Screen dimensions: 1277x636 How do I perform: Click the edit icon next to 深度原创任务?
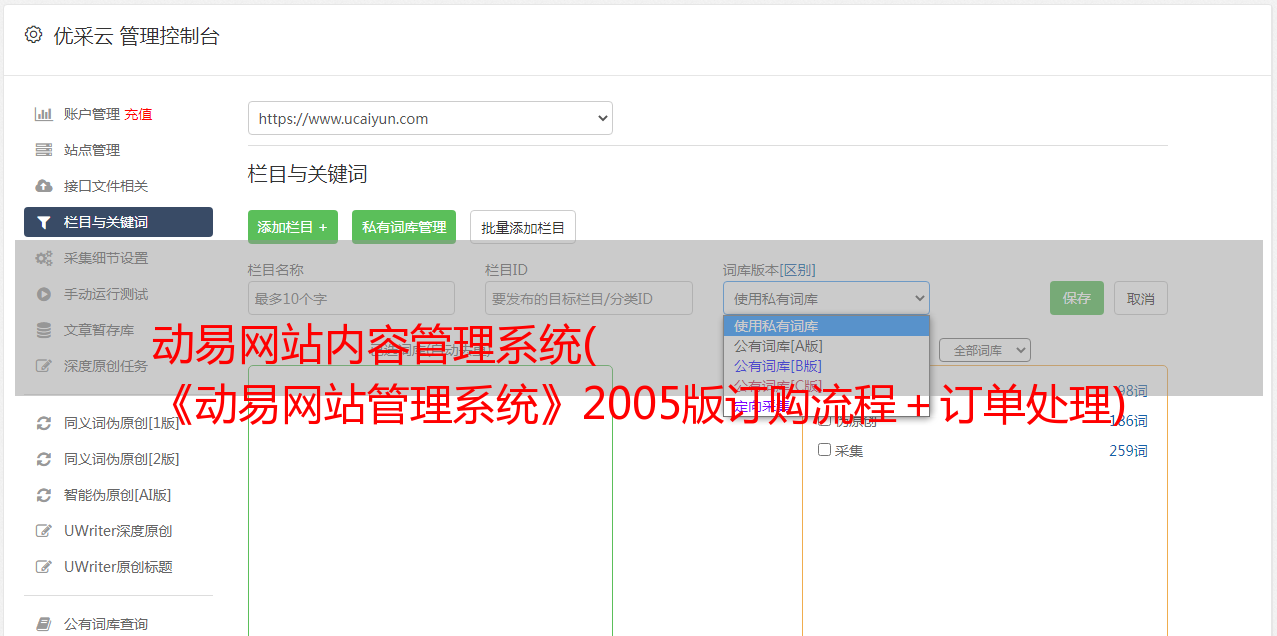(x=43, y=366)
